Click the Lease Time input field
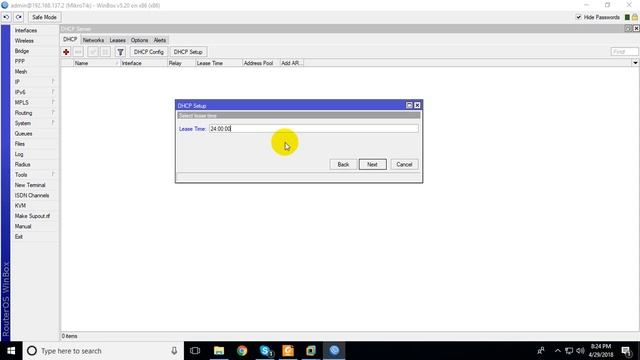The image size is (640, 360). click(313, 129)
